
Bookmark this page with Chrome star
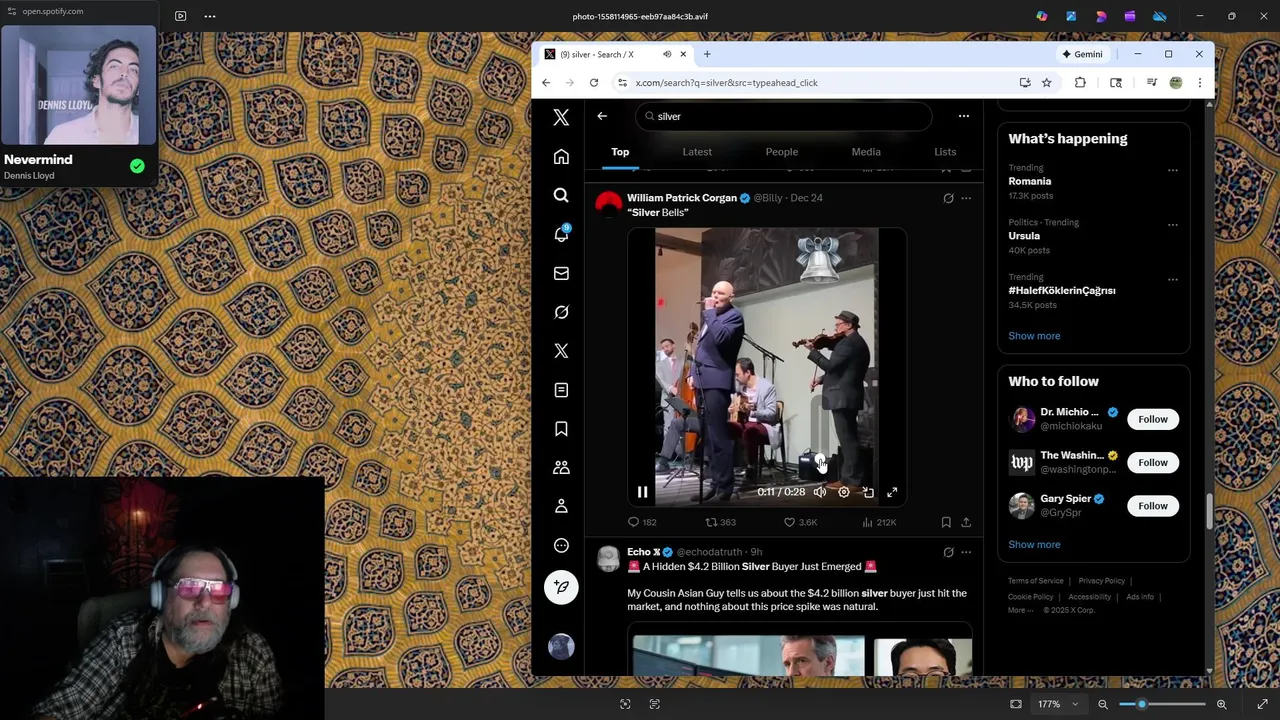click(1047, 83)
